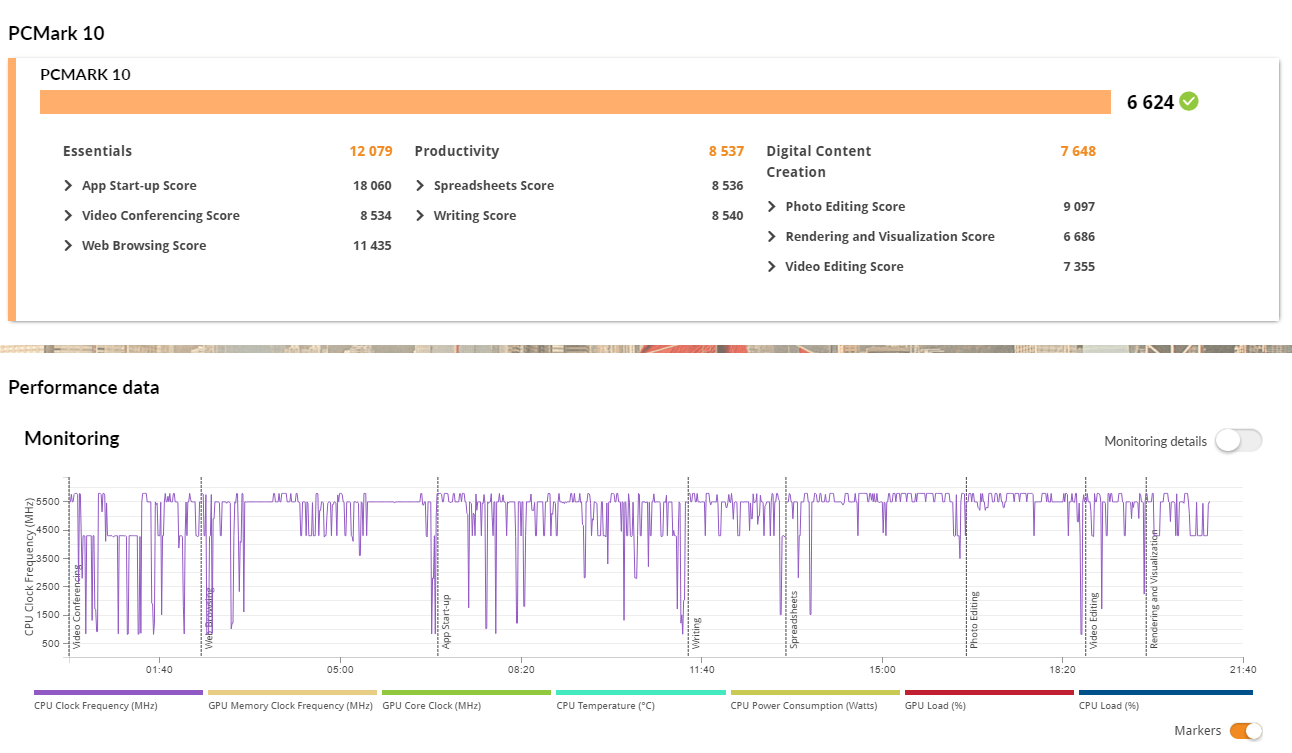Click the Digital Content Creation heading
The height and width of the screenshot is (753, 1292).
(x=819, y=161)
